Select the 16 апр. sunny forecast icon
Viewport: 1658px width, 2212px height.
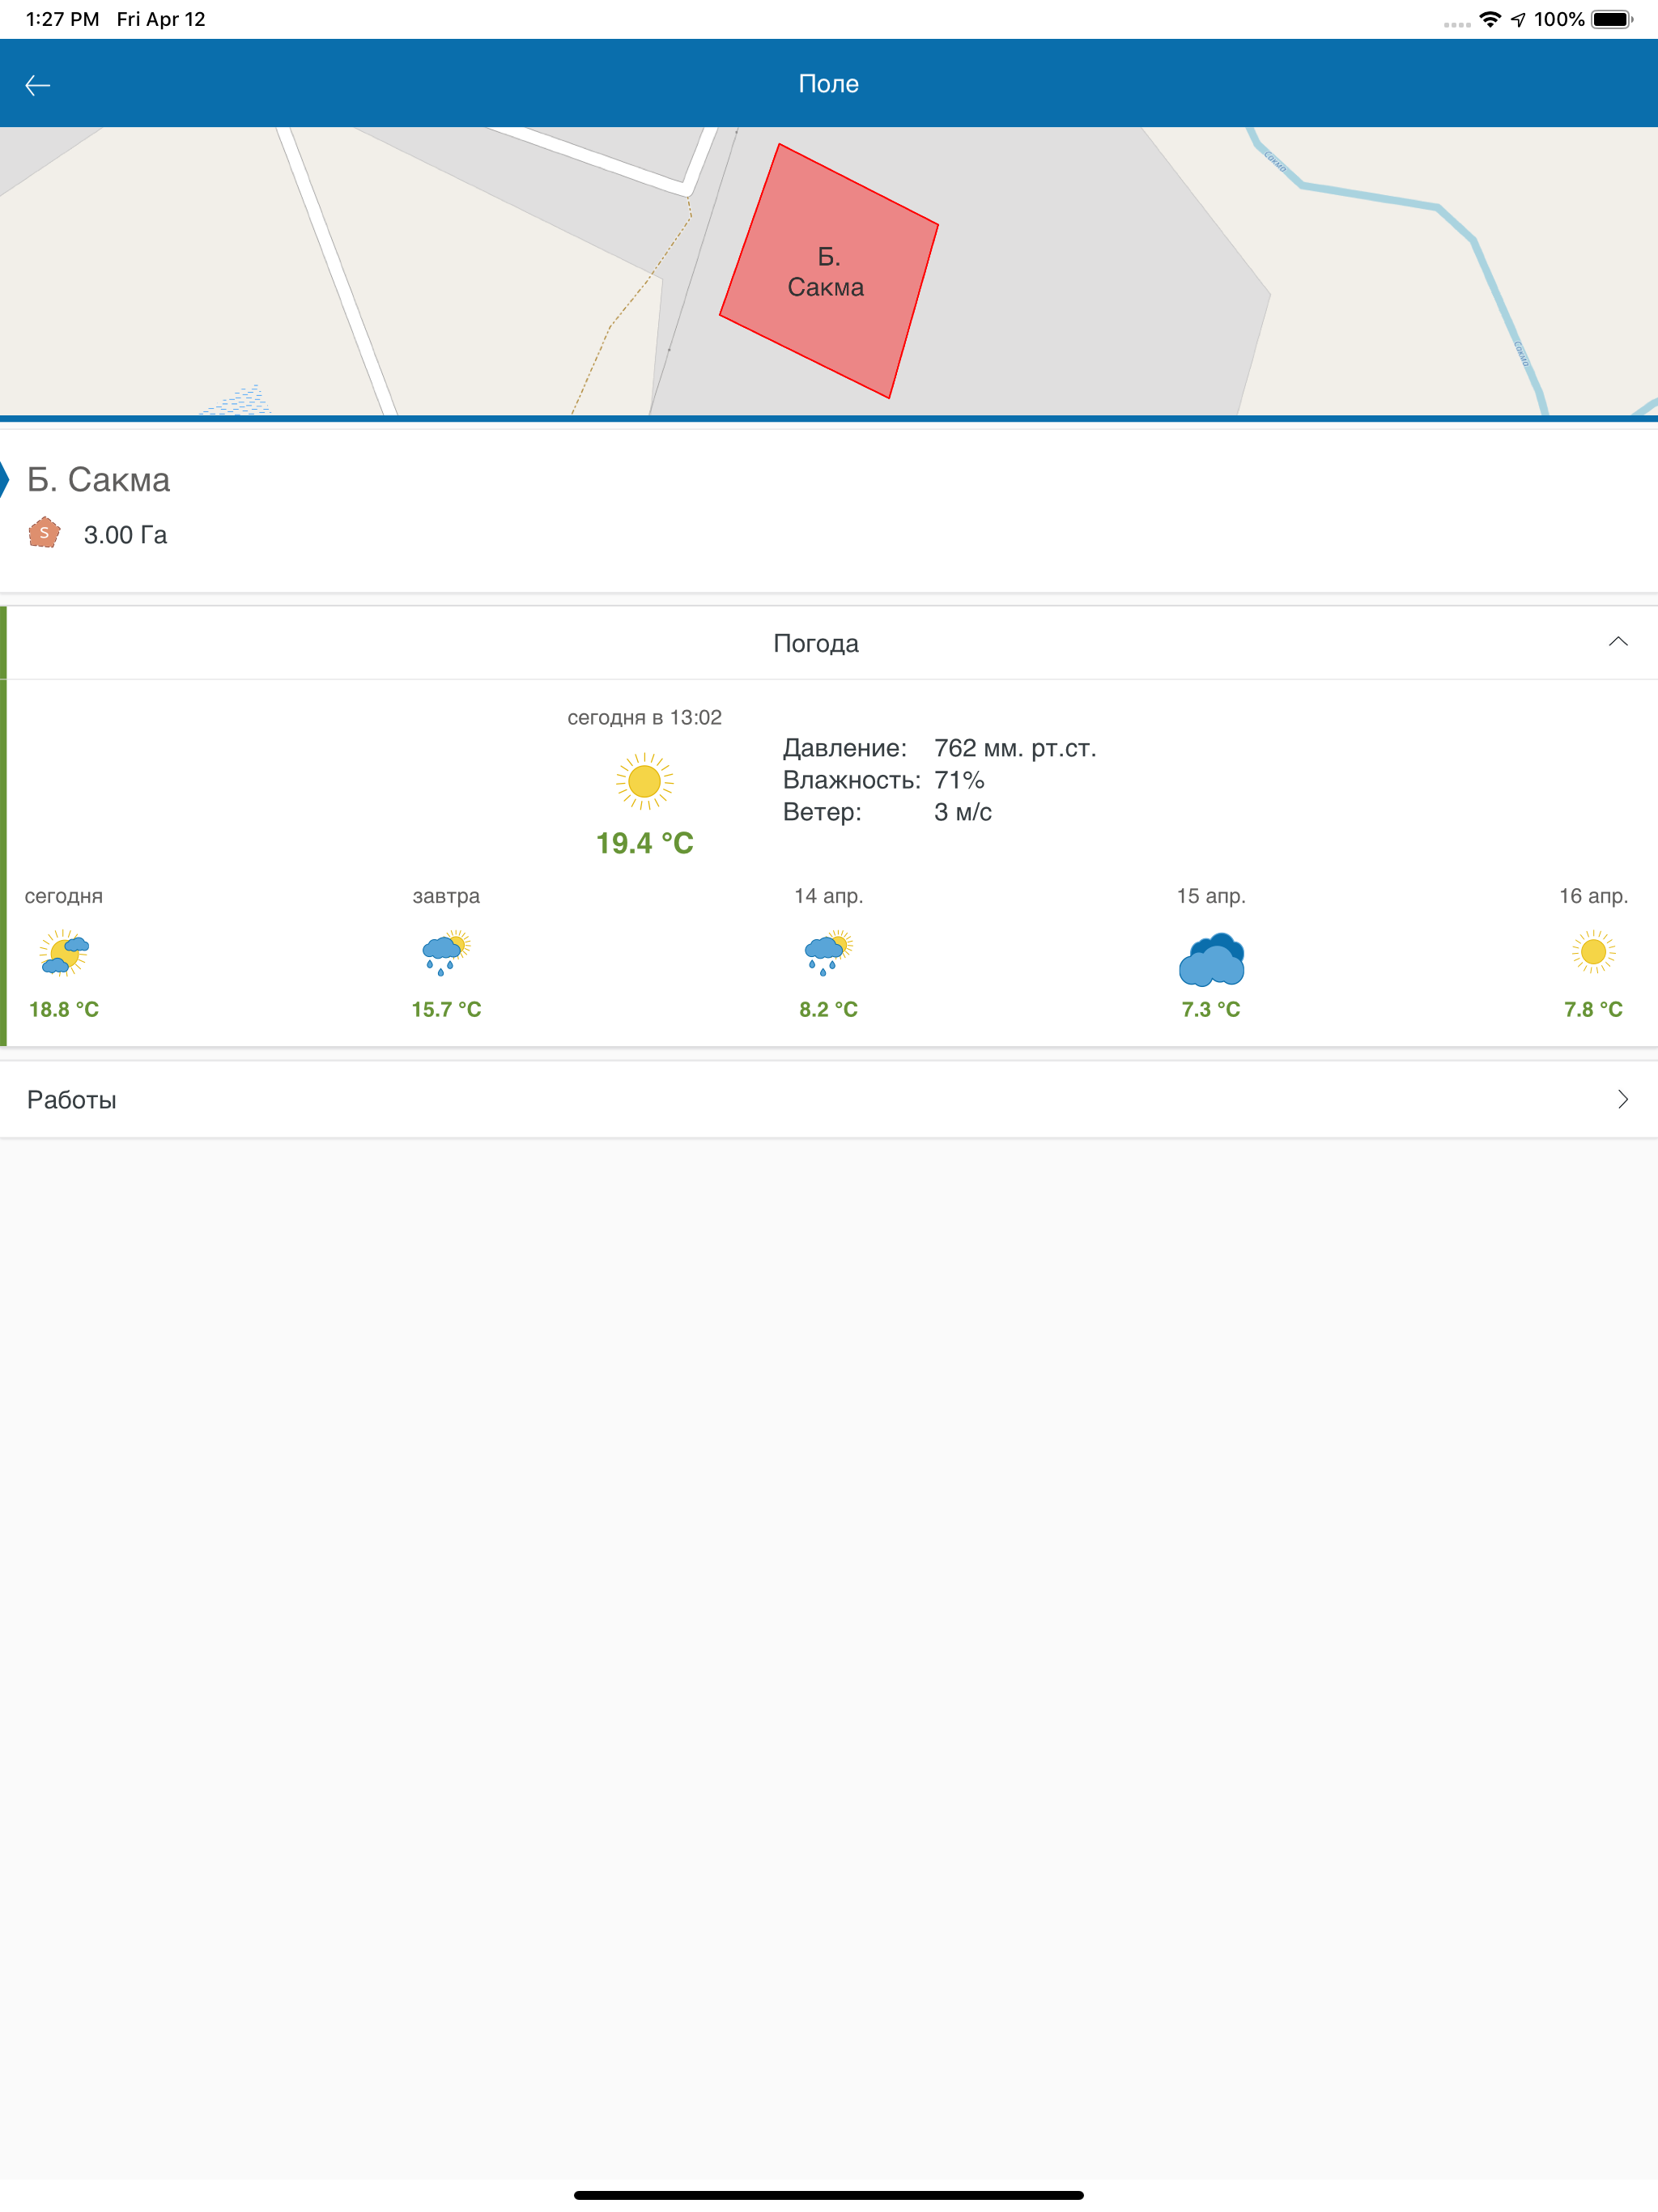point(1593,952)
